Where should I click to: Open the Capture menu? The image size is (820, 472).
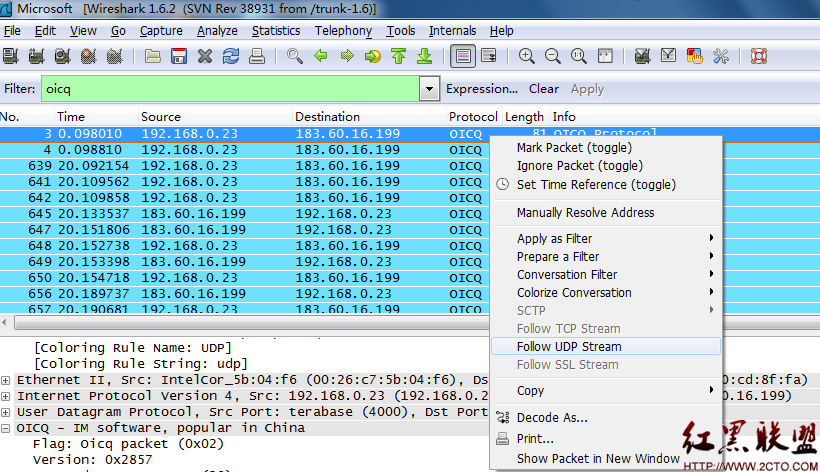tap(161, 31)
